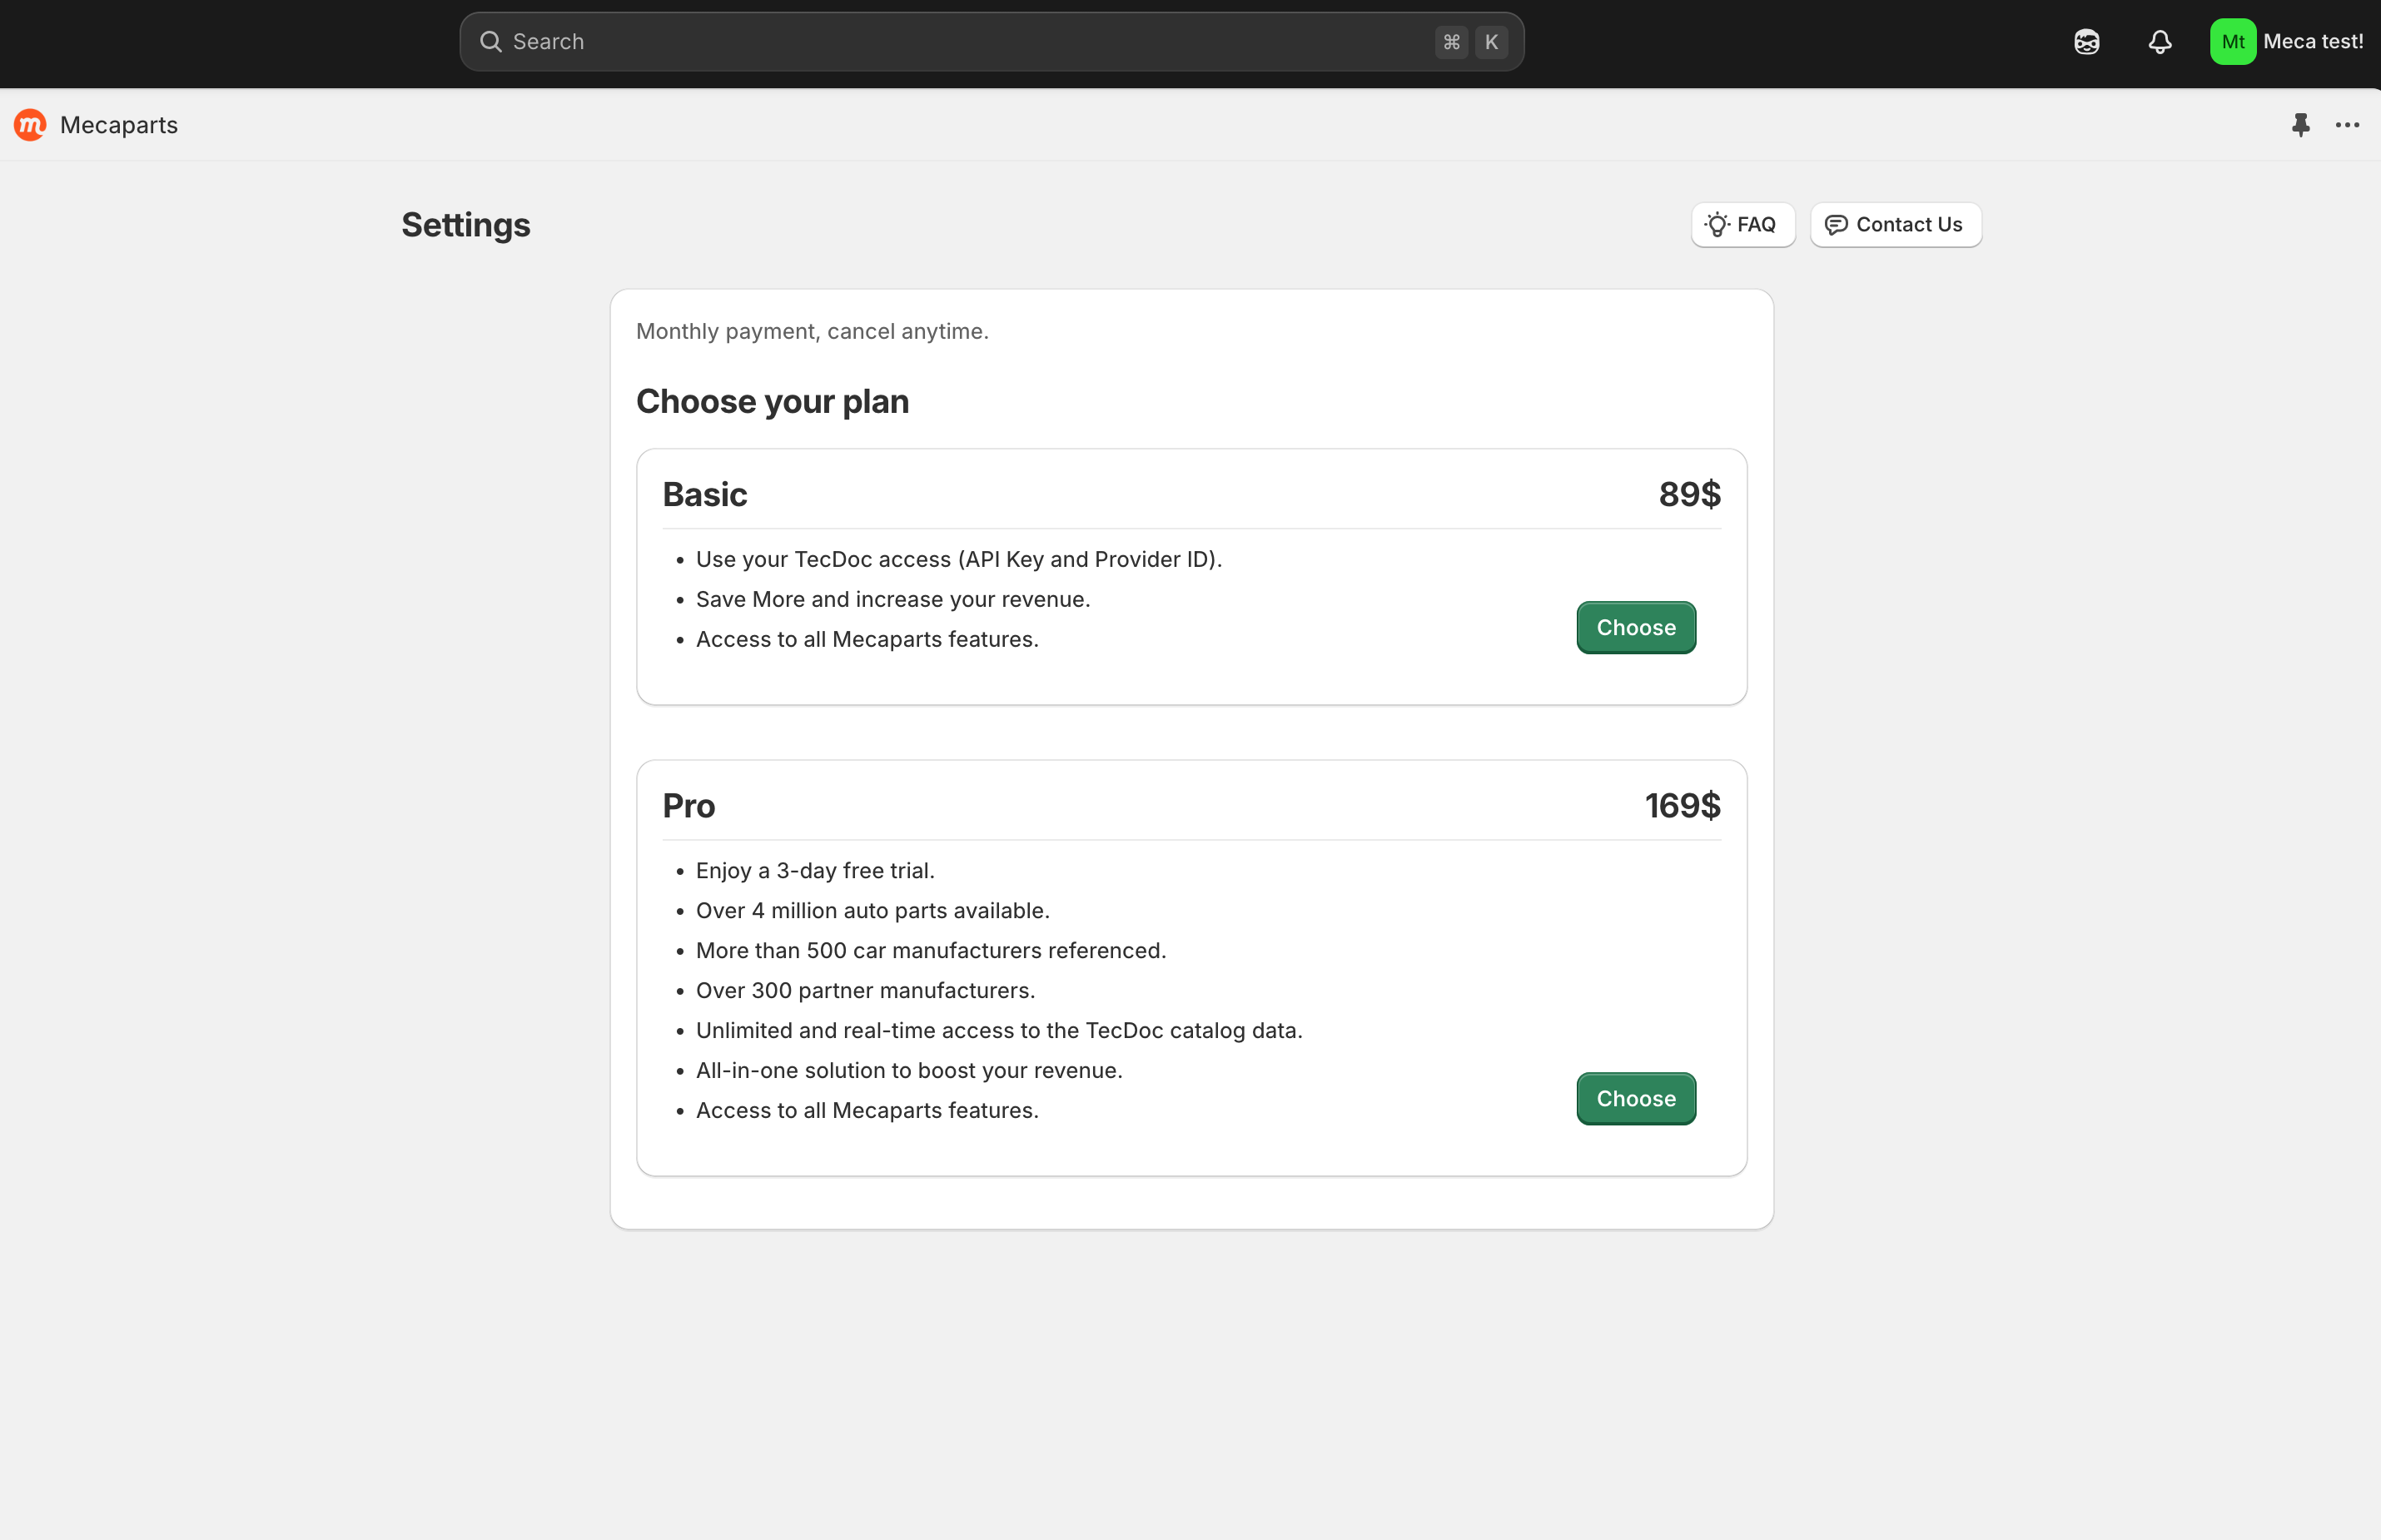
Task: Click the Pro plan title
Action: click(689, 806)
